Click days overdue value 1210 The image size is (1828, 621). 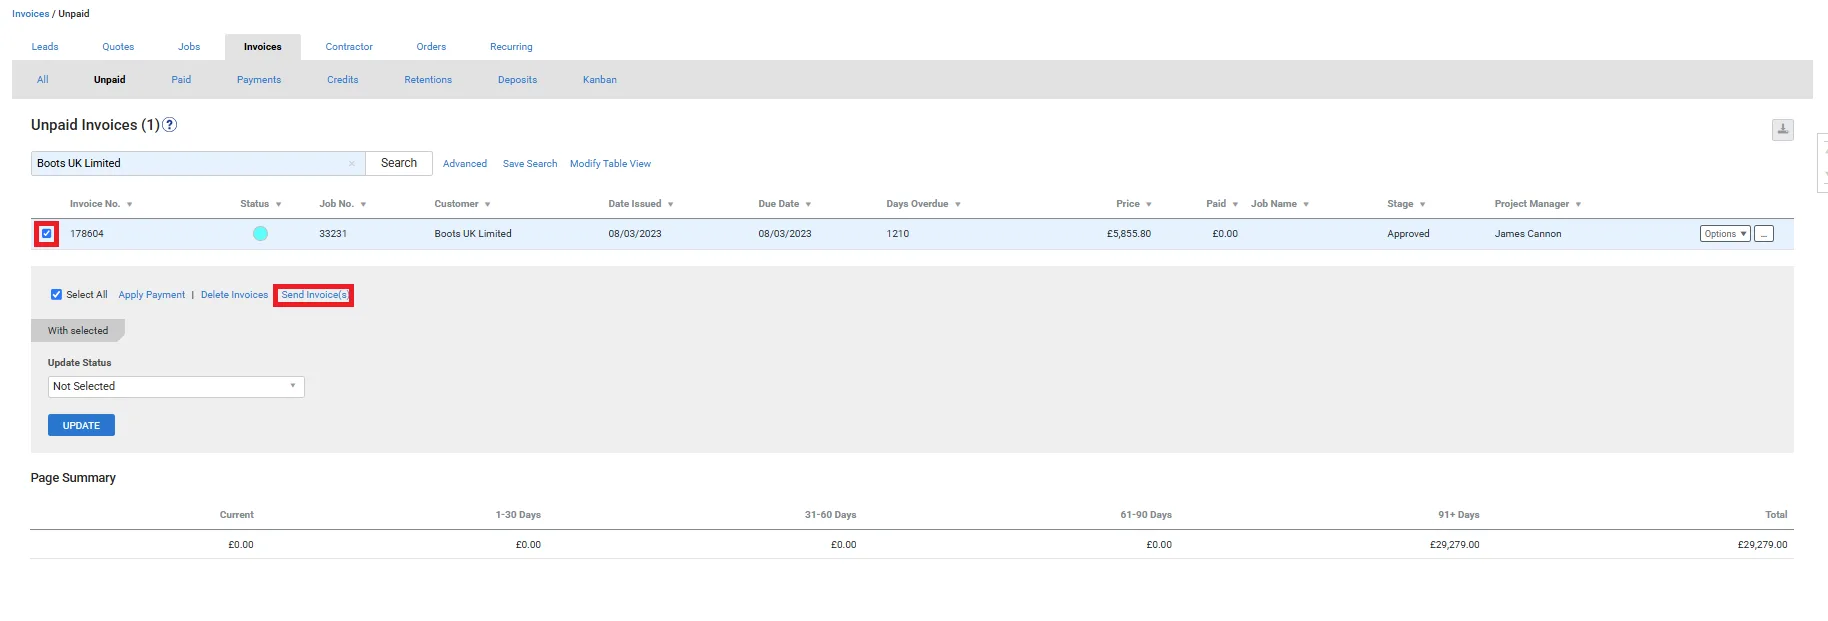(898, 234)
